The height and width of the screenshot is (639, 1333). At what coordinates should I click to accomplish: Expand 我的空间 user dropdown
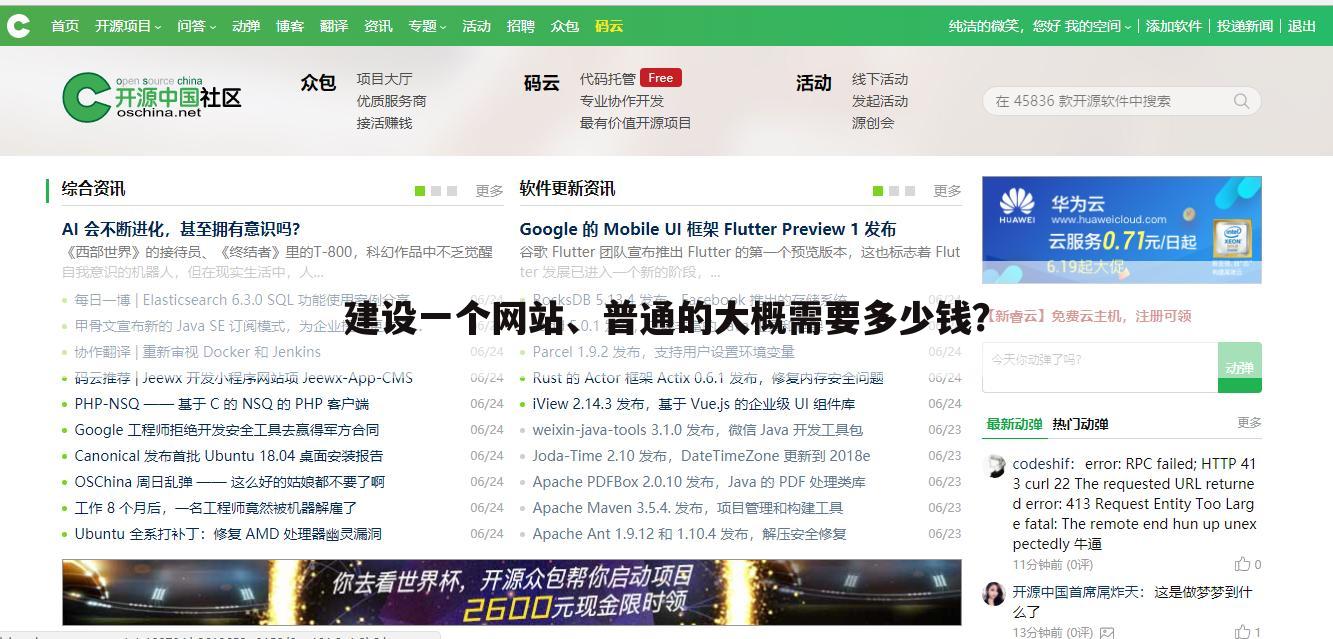tap(1098, 26)
